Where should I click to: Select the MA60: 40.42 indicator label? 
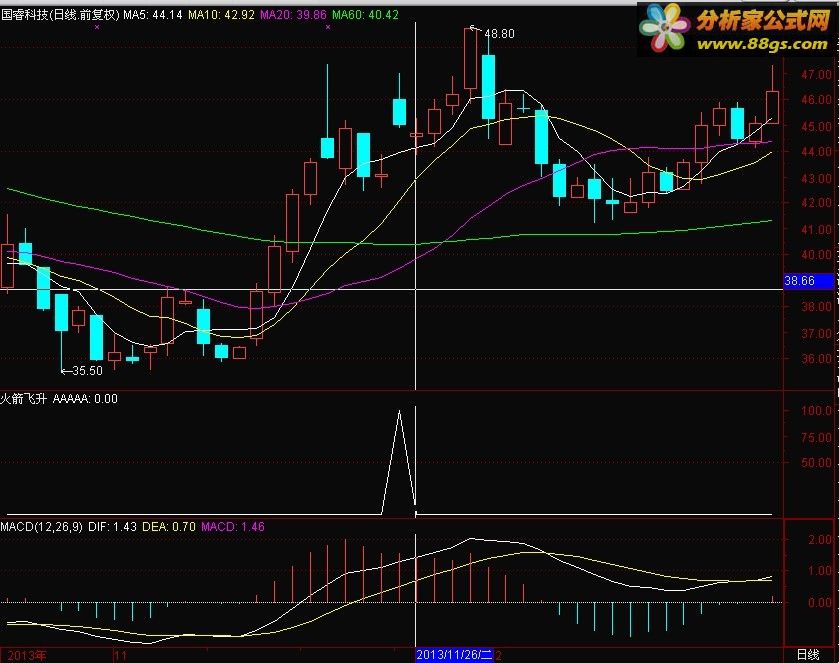[x=365, y=14]
